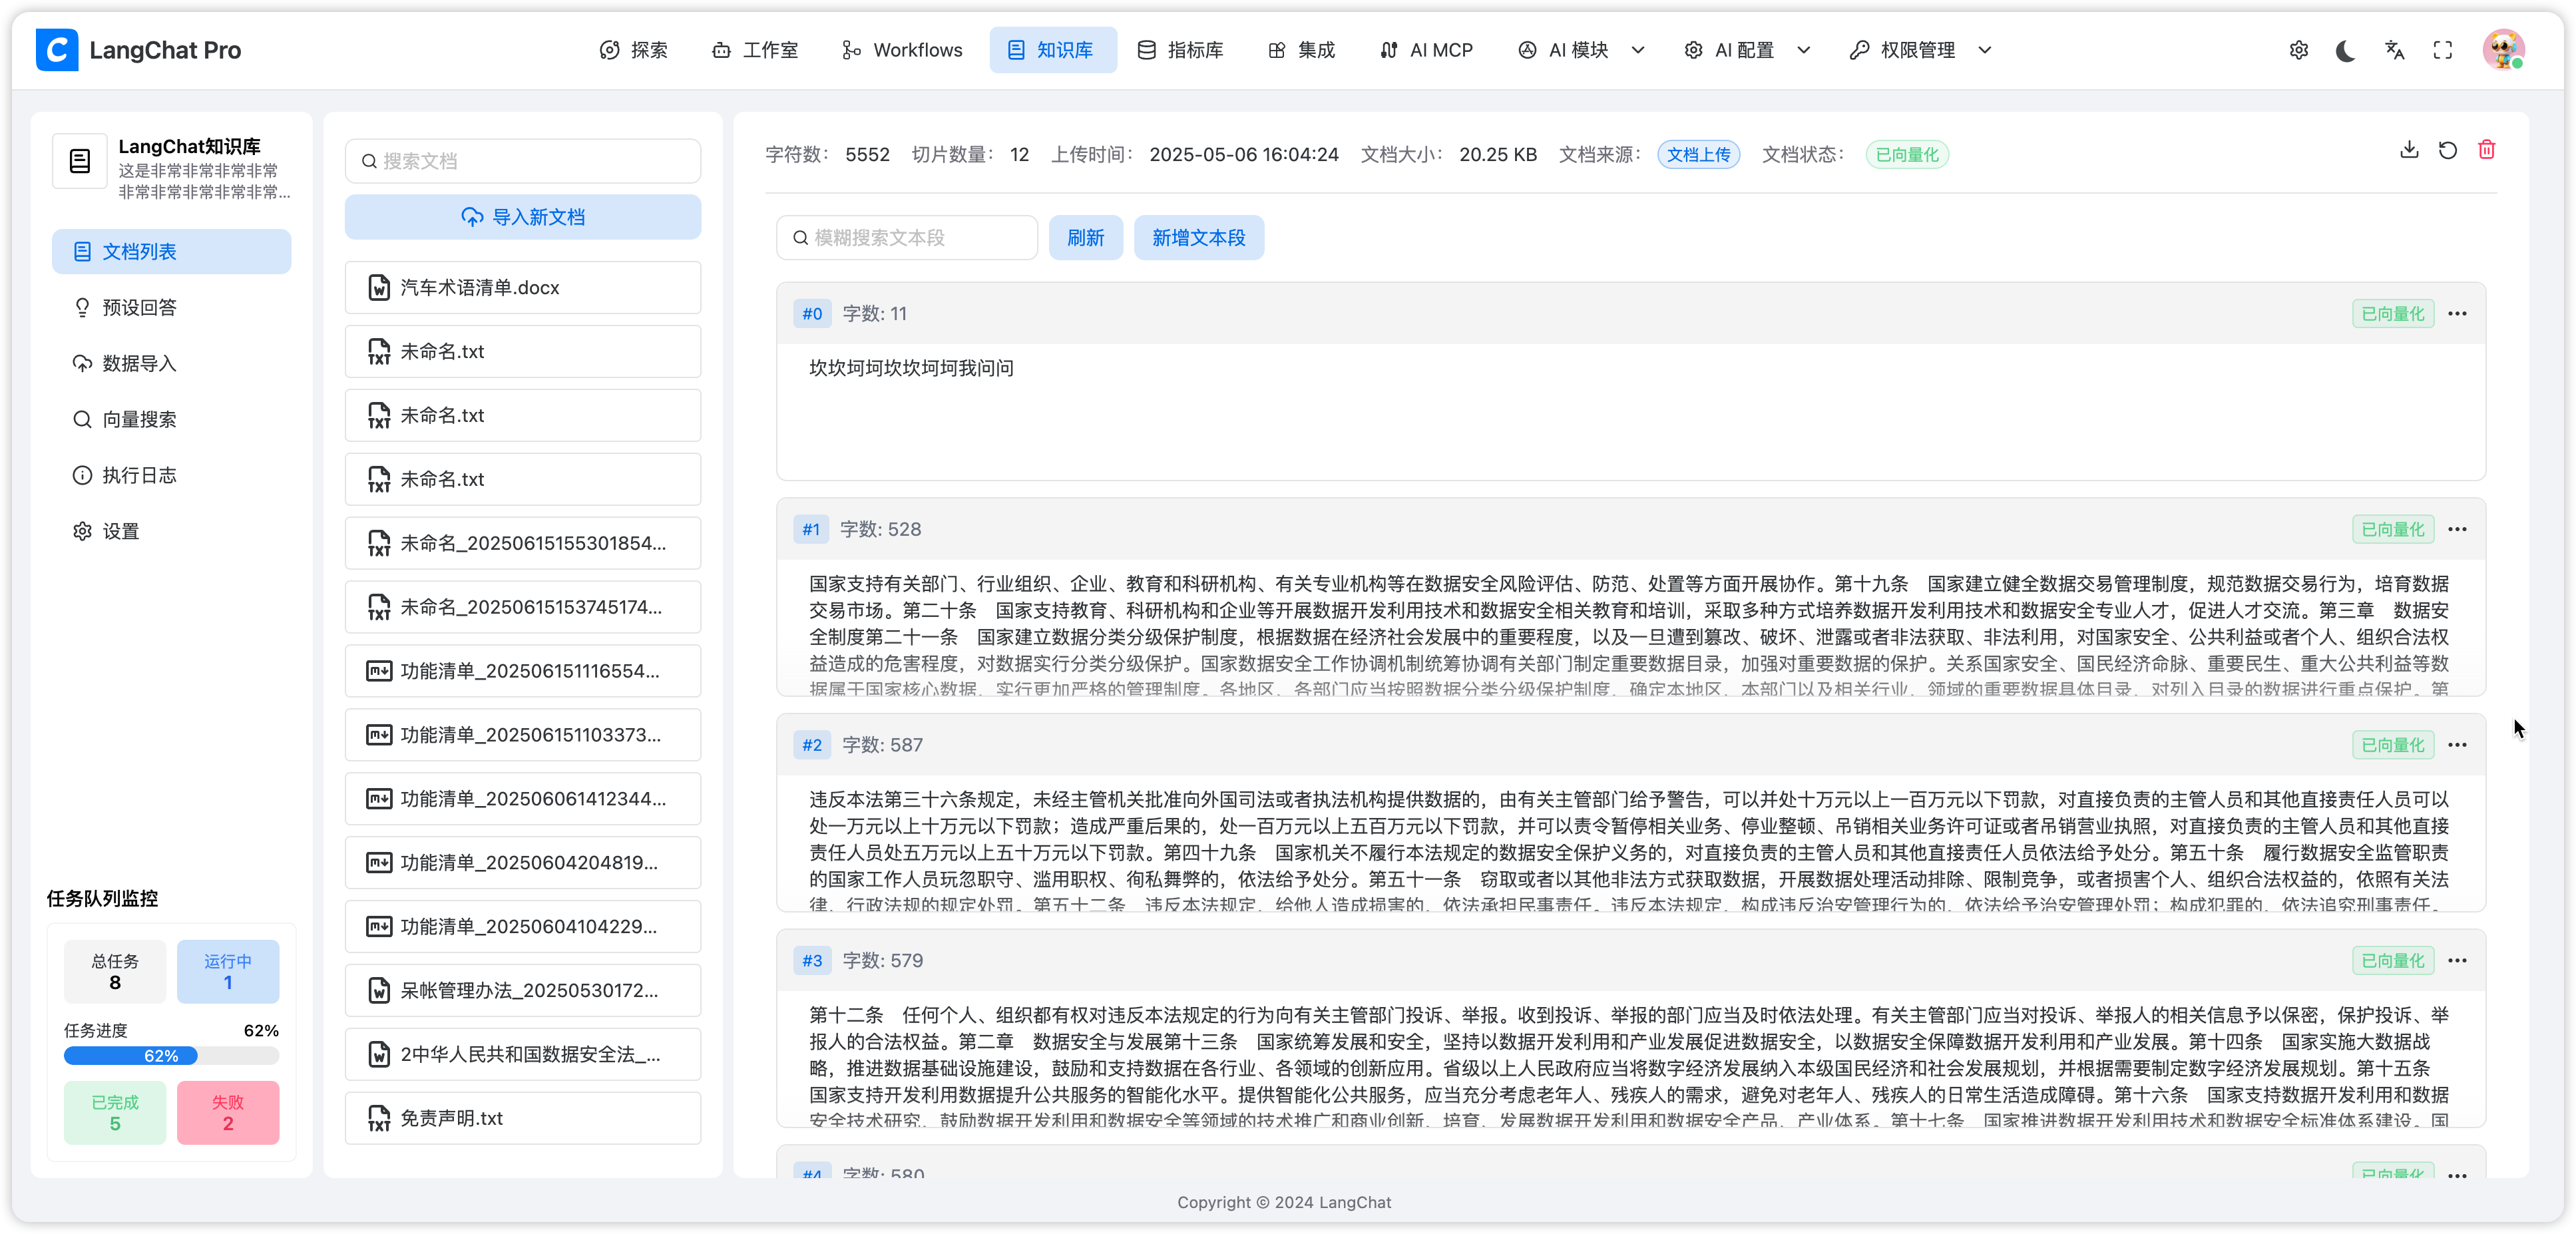The height and width of the screenshot is (1234, 2576).
Task: Open more options for segment #0
Action: (x=2457, y=314)
